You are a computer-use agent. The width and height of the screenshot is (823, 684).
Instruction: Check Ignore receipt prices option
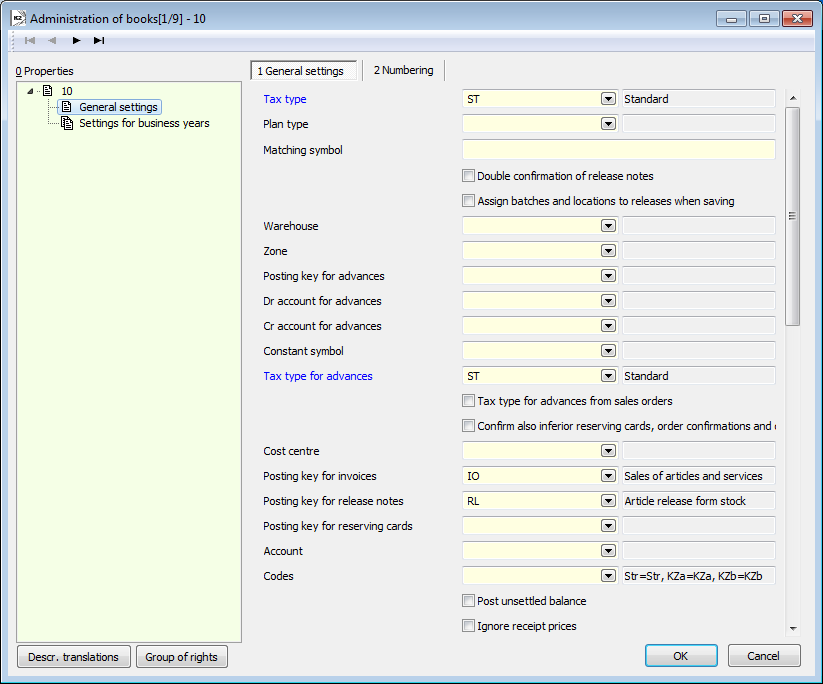(468, 626)
